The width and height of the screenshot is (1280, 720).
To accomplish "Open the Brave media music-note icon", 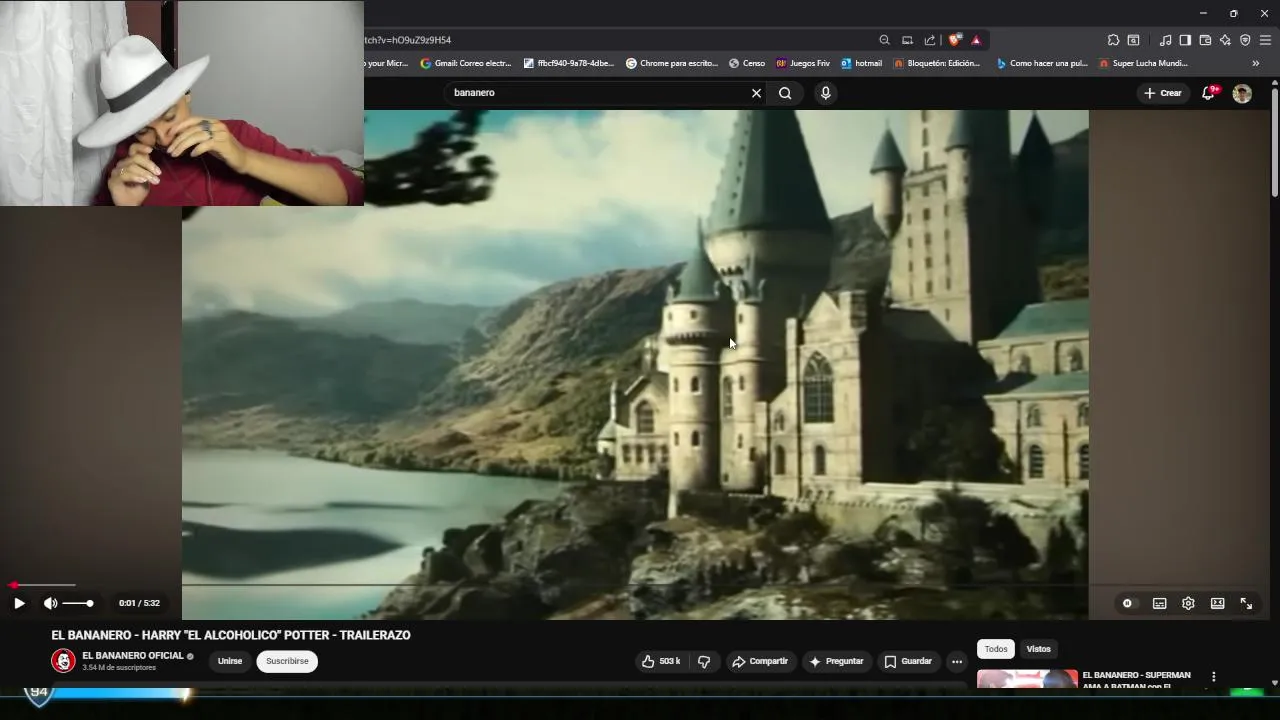I will (1165, 40).
